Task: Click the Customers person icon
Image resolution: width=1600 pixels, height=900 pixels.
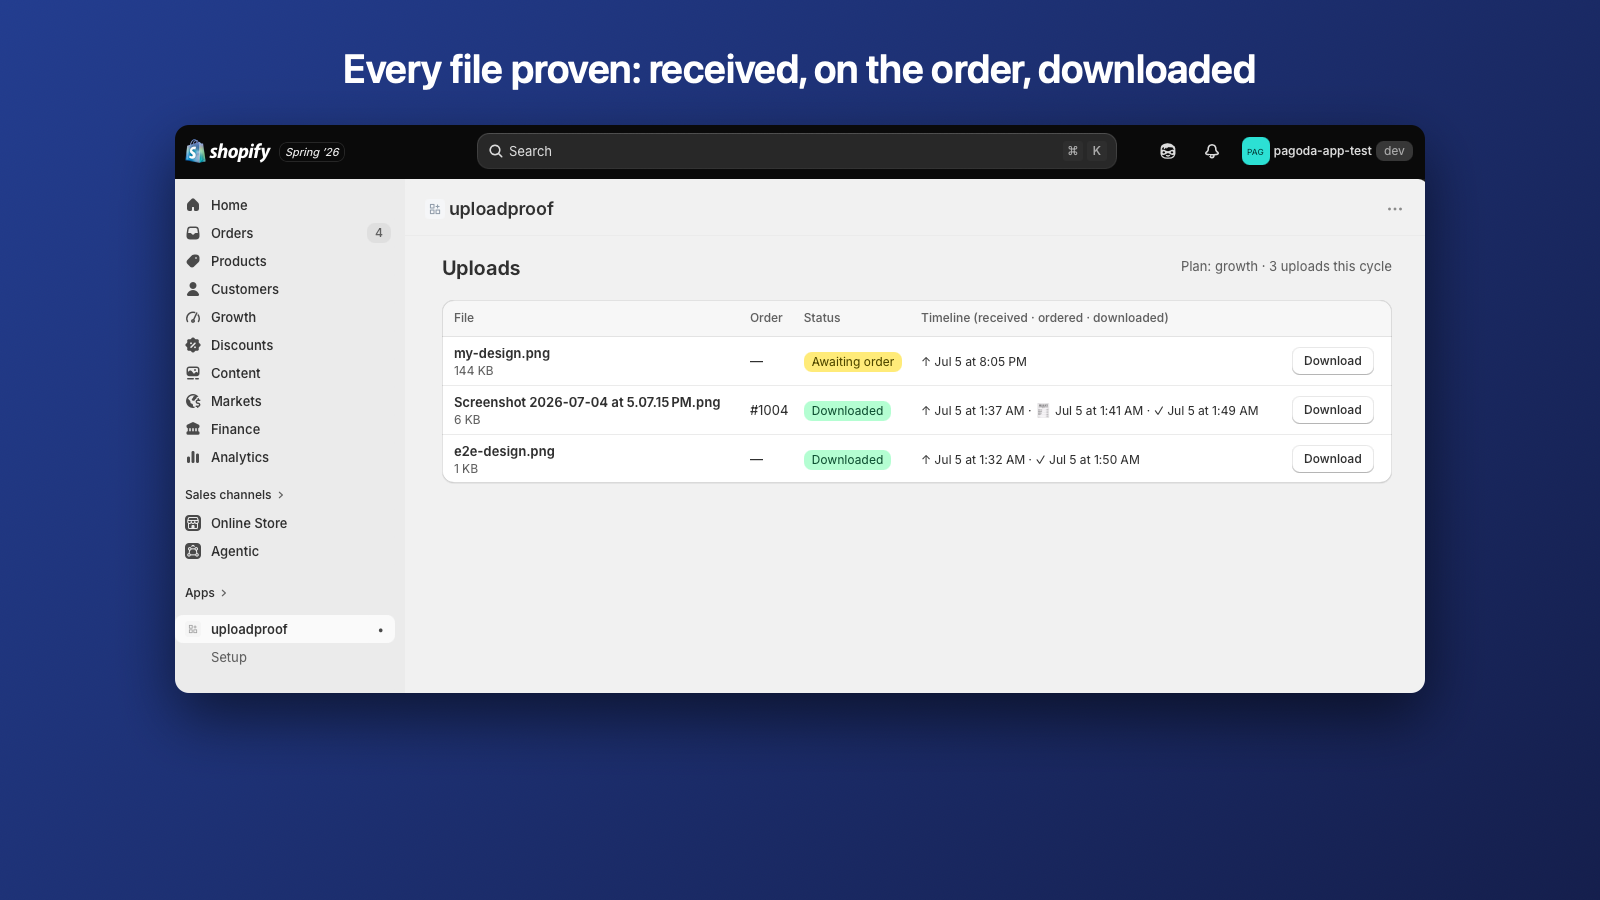Action: (193, 289)
